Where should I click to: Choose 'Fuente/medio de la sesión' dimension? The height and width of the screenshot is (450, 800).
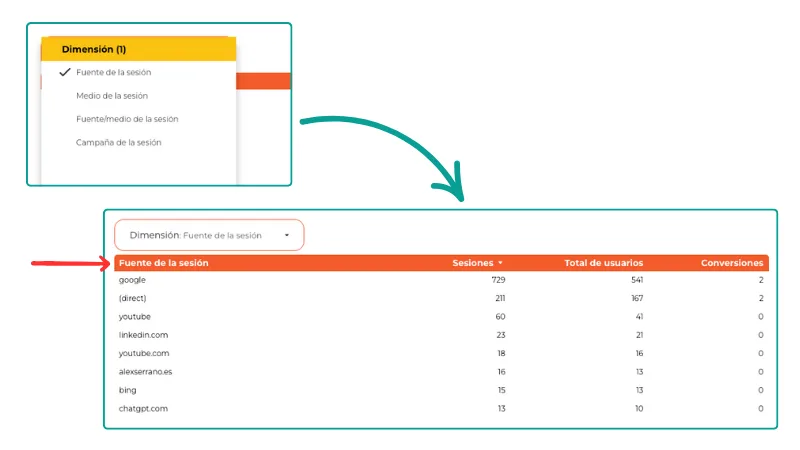(x=127, y=119)
